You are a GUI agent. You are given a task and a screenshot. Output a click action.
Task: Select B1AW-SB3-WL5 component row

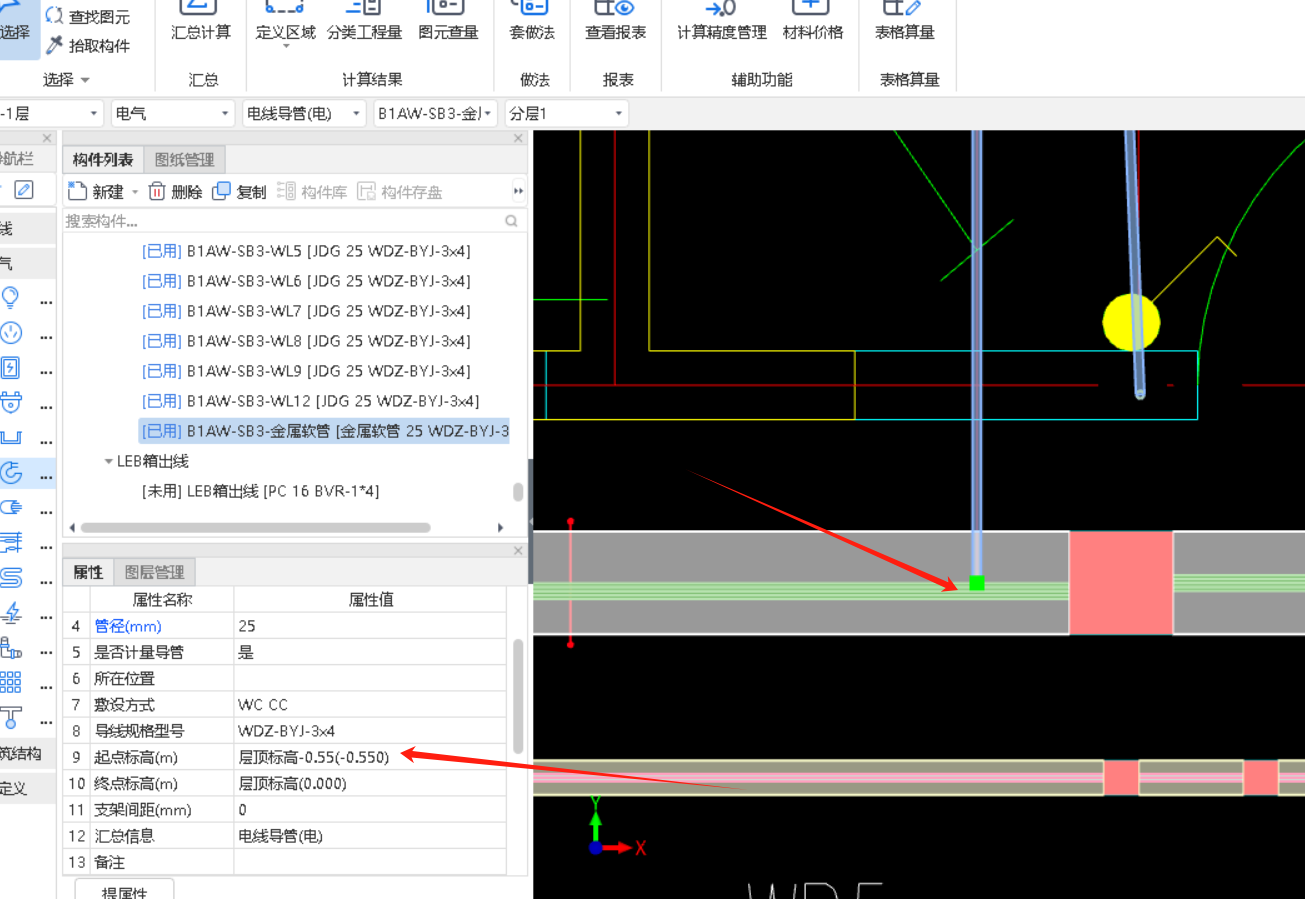tap(306, 251)
